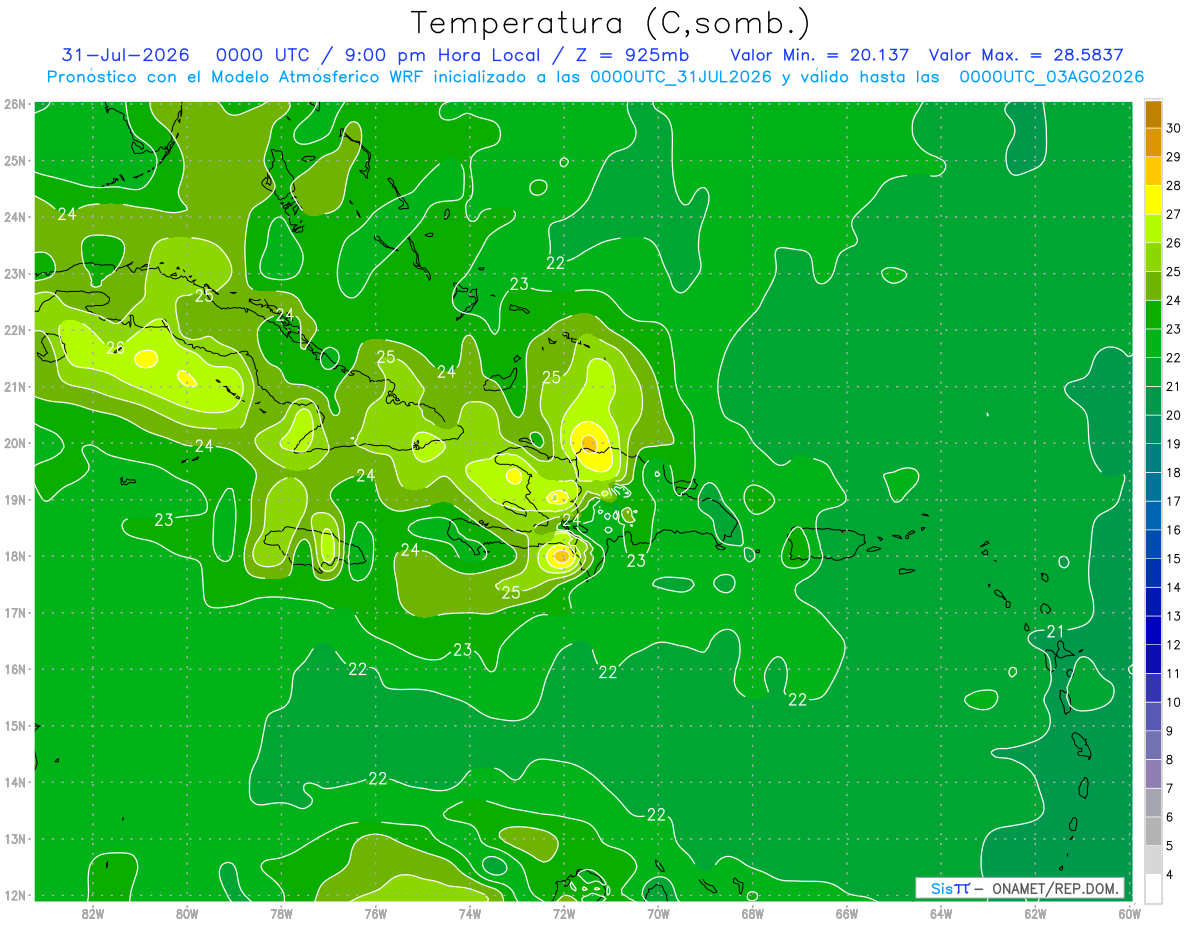Click the '68W' longitude label
Viewport: 1200px width, 927px height.
[752, 913]
